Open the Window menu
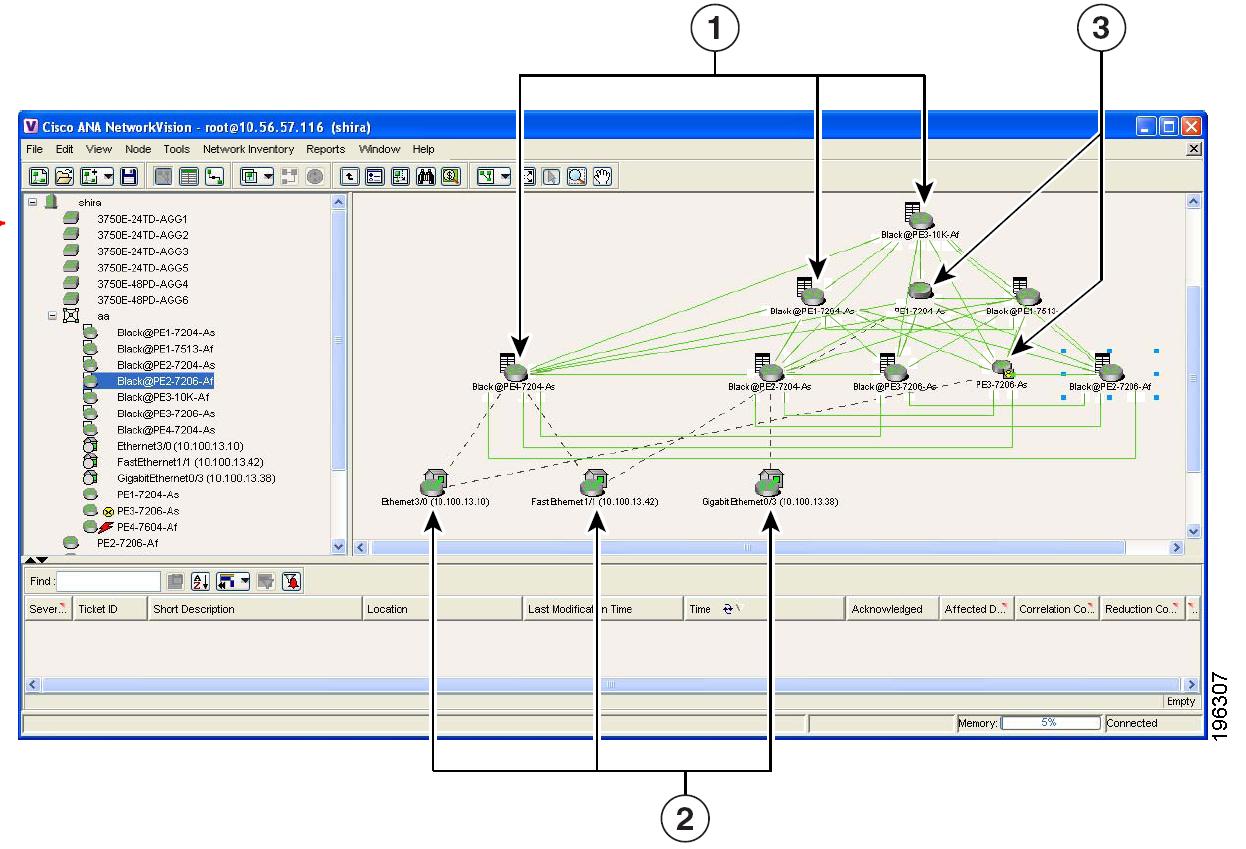 [380, 149]
